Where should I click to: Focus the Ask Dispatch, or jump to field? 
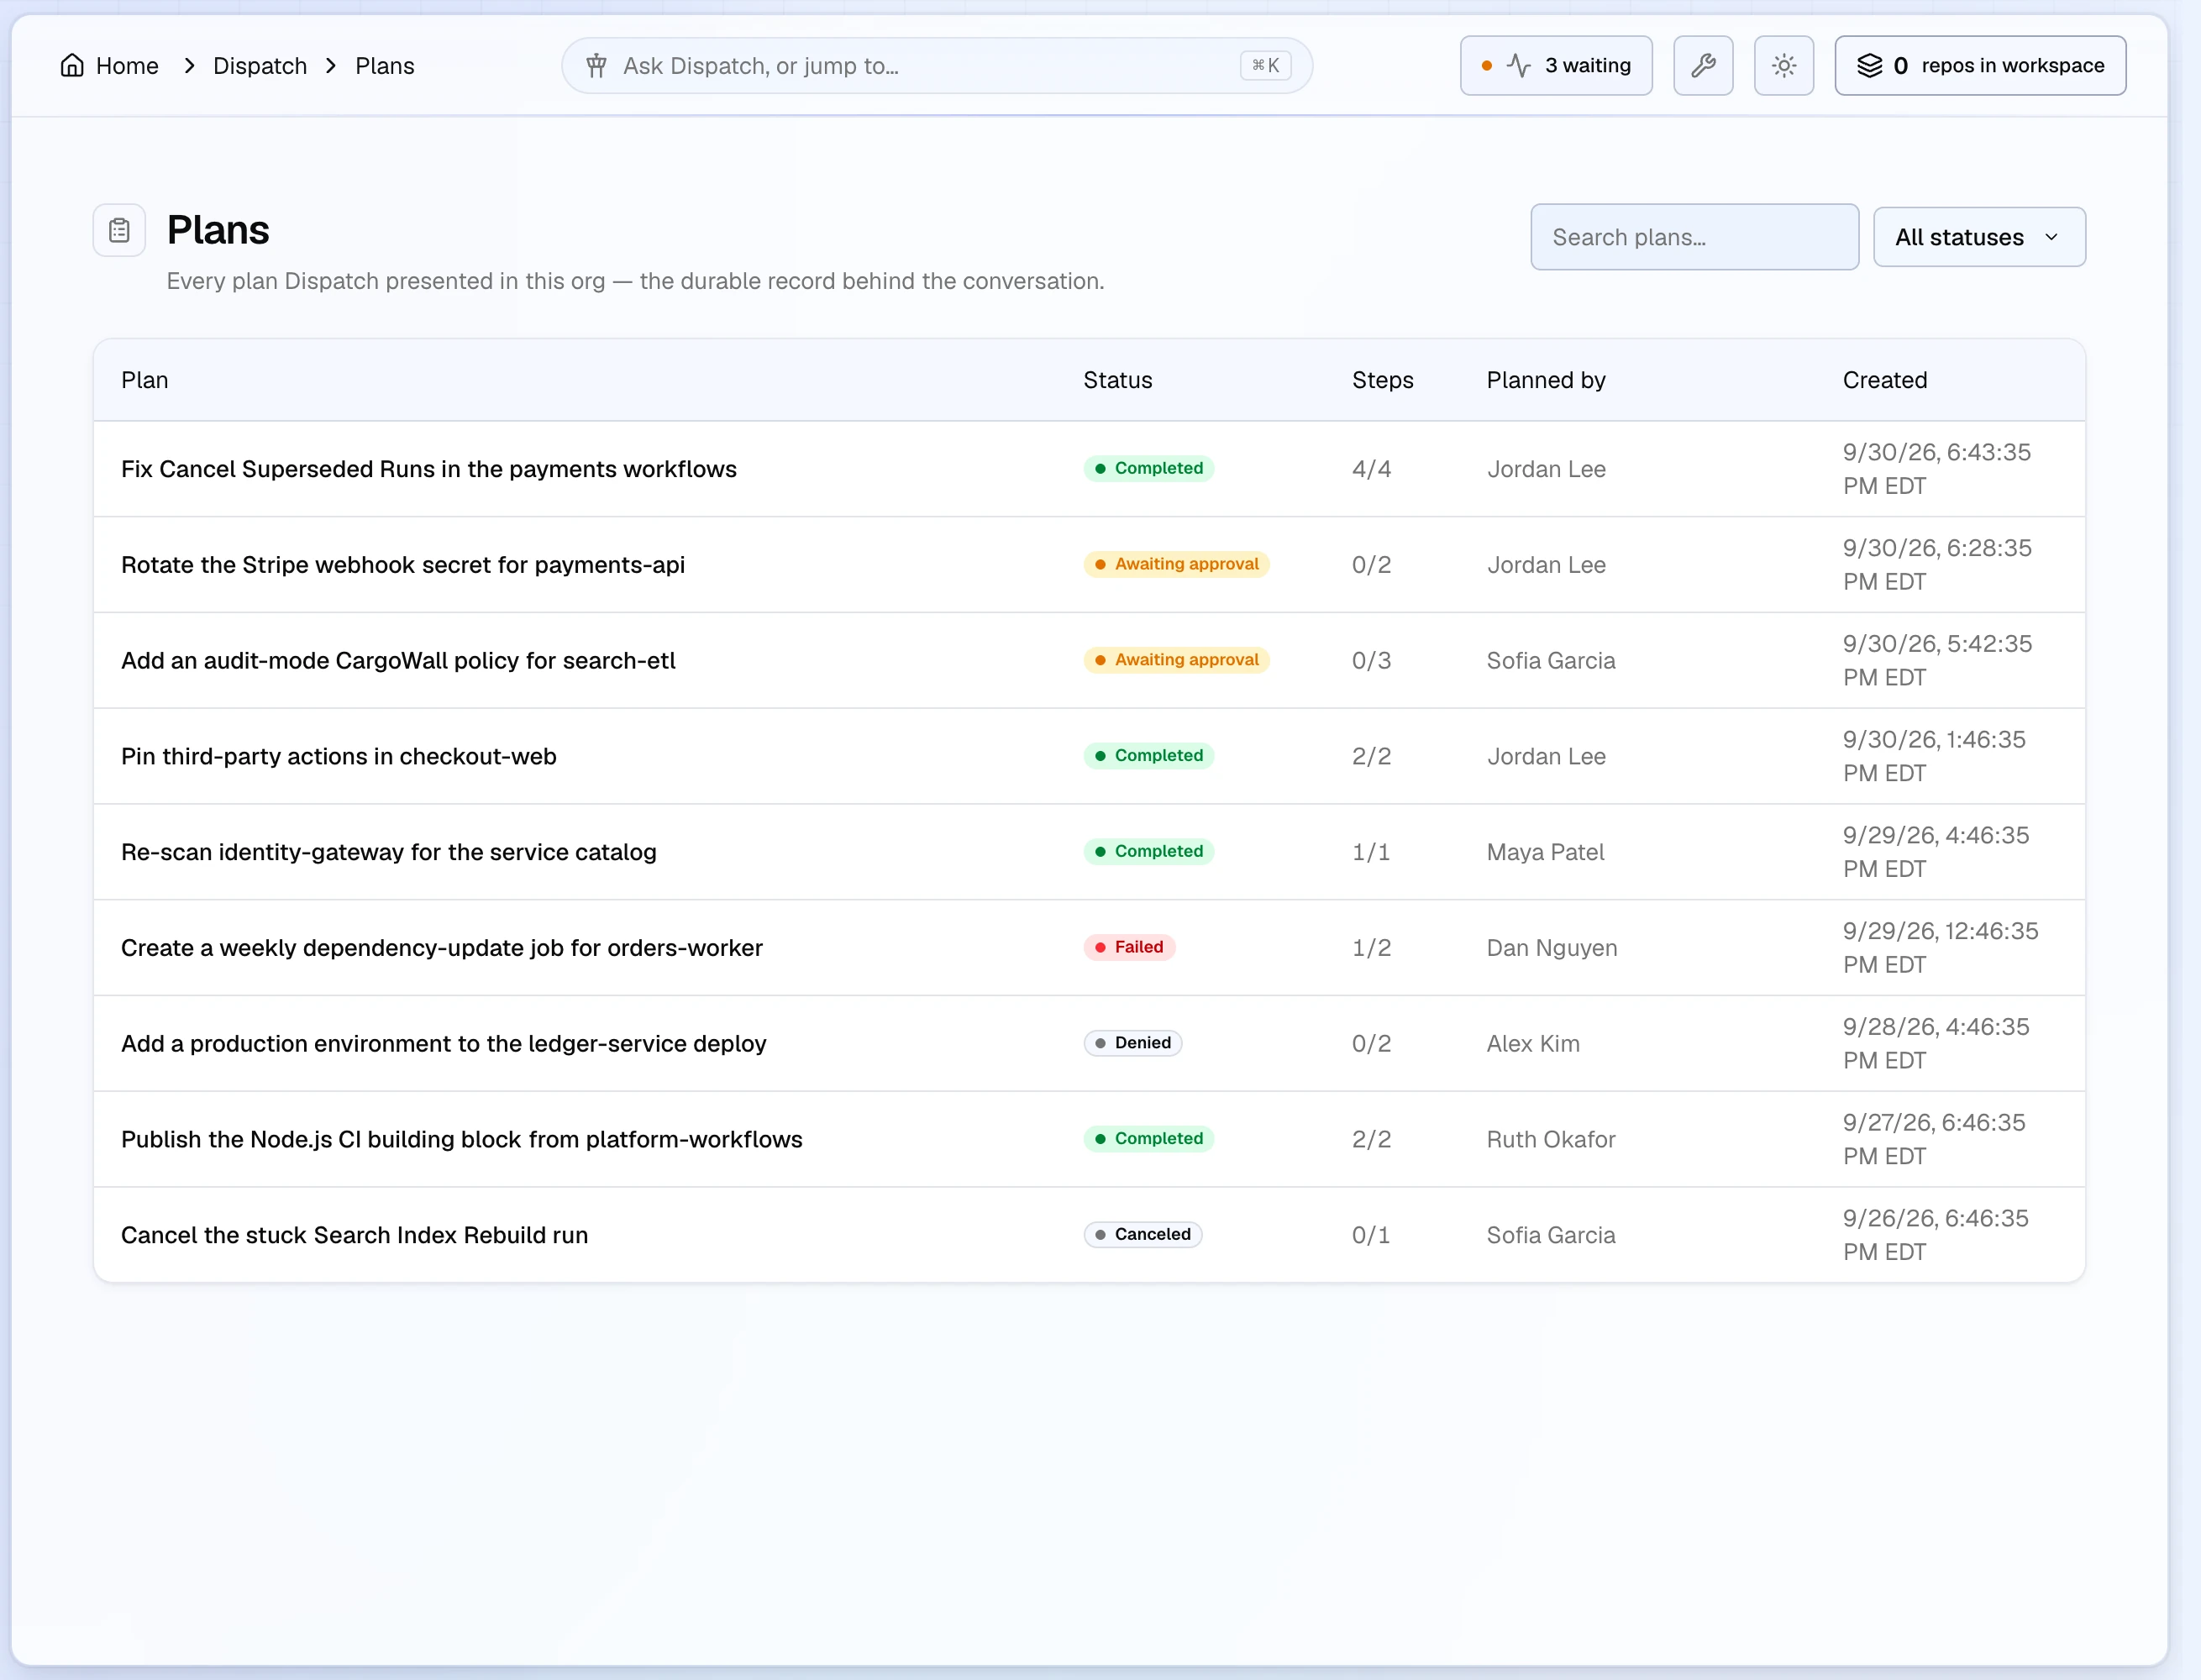(937, 66)
